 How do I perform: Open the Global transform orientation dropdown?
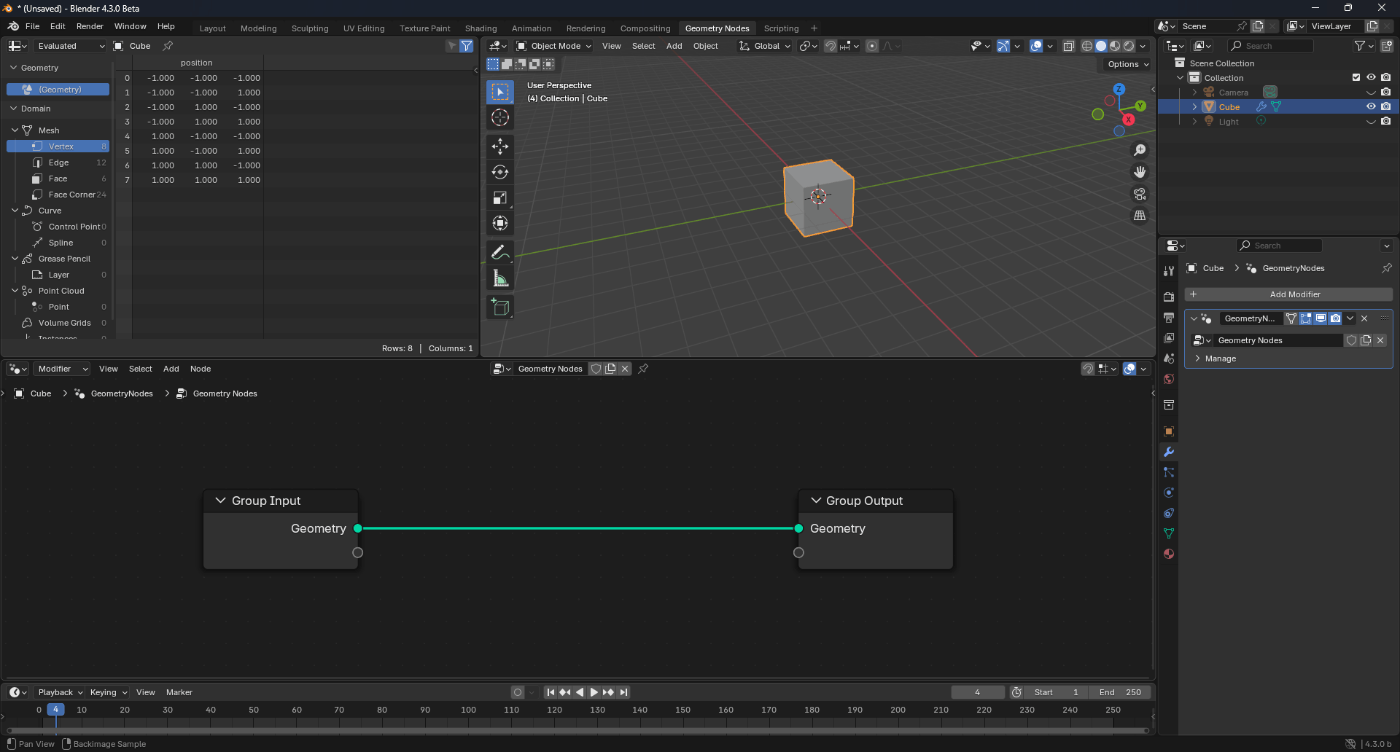[765, 46]
